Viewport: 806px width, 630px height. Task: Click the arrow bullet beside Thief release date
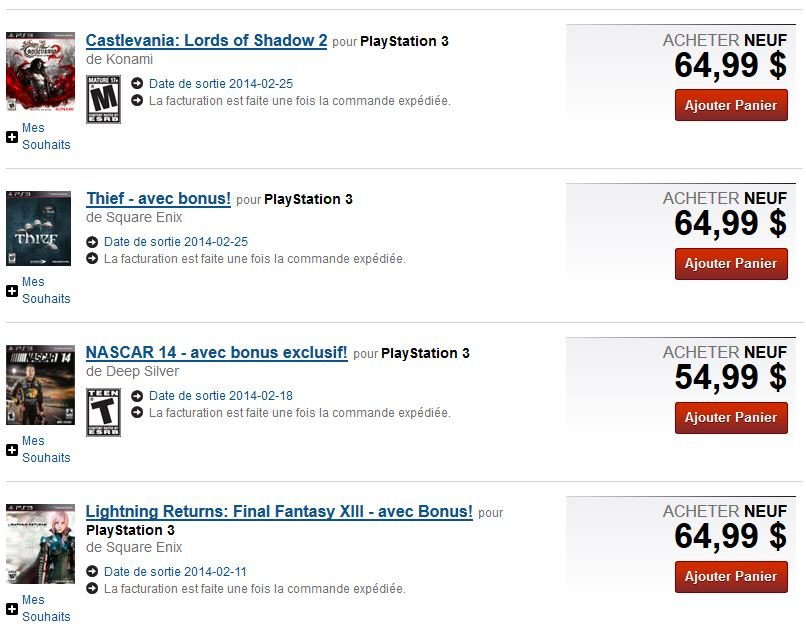coord(92,242)
